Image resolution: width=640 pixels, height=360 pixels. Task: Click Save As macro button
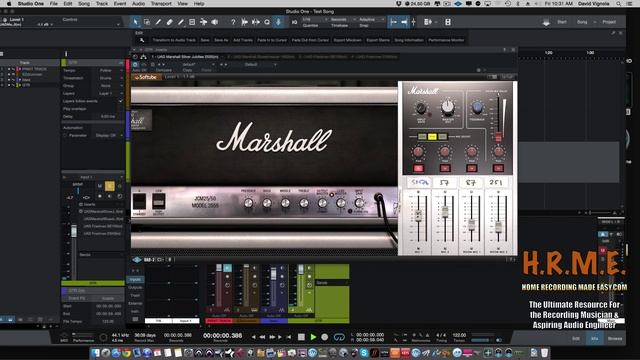coord(221,40)
